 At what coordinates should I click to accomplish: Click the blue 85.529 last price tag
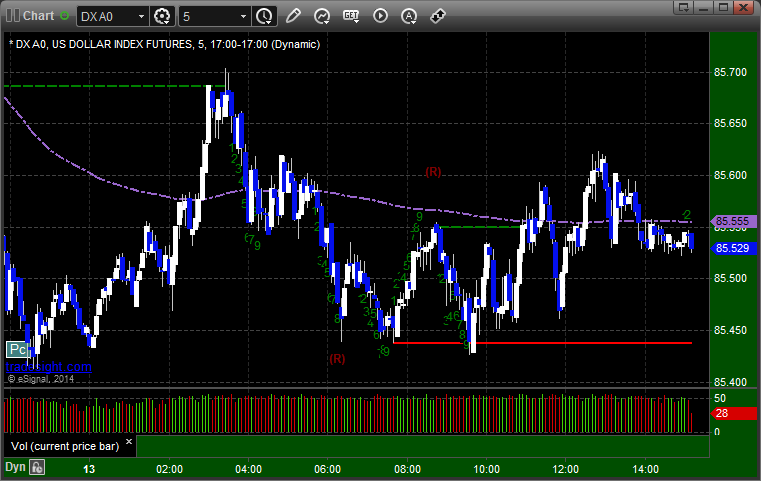point(733,249)
